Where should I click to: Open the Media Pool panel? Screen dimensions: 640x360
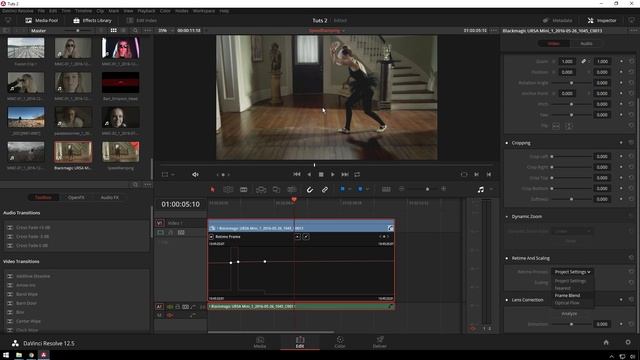click(42, 20)
